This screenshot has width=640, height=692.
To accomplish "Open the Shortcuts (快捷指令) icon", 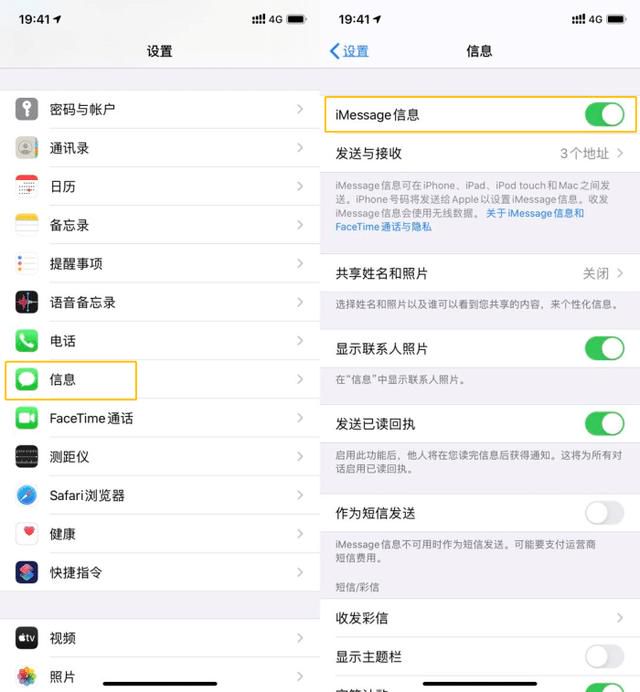I will [x=26, y=572].
